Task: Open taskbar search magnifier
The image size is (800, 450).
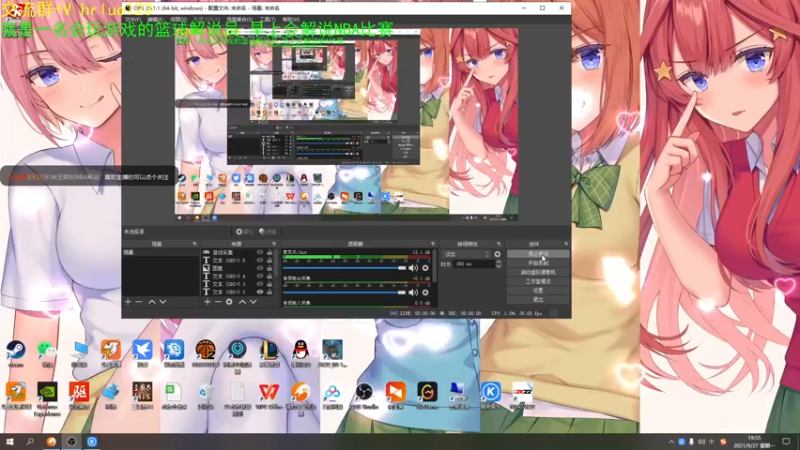Action: (x=30, y=442)
